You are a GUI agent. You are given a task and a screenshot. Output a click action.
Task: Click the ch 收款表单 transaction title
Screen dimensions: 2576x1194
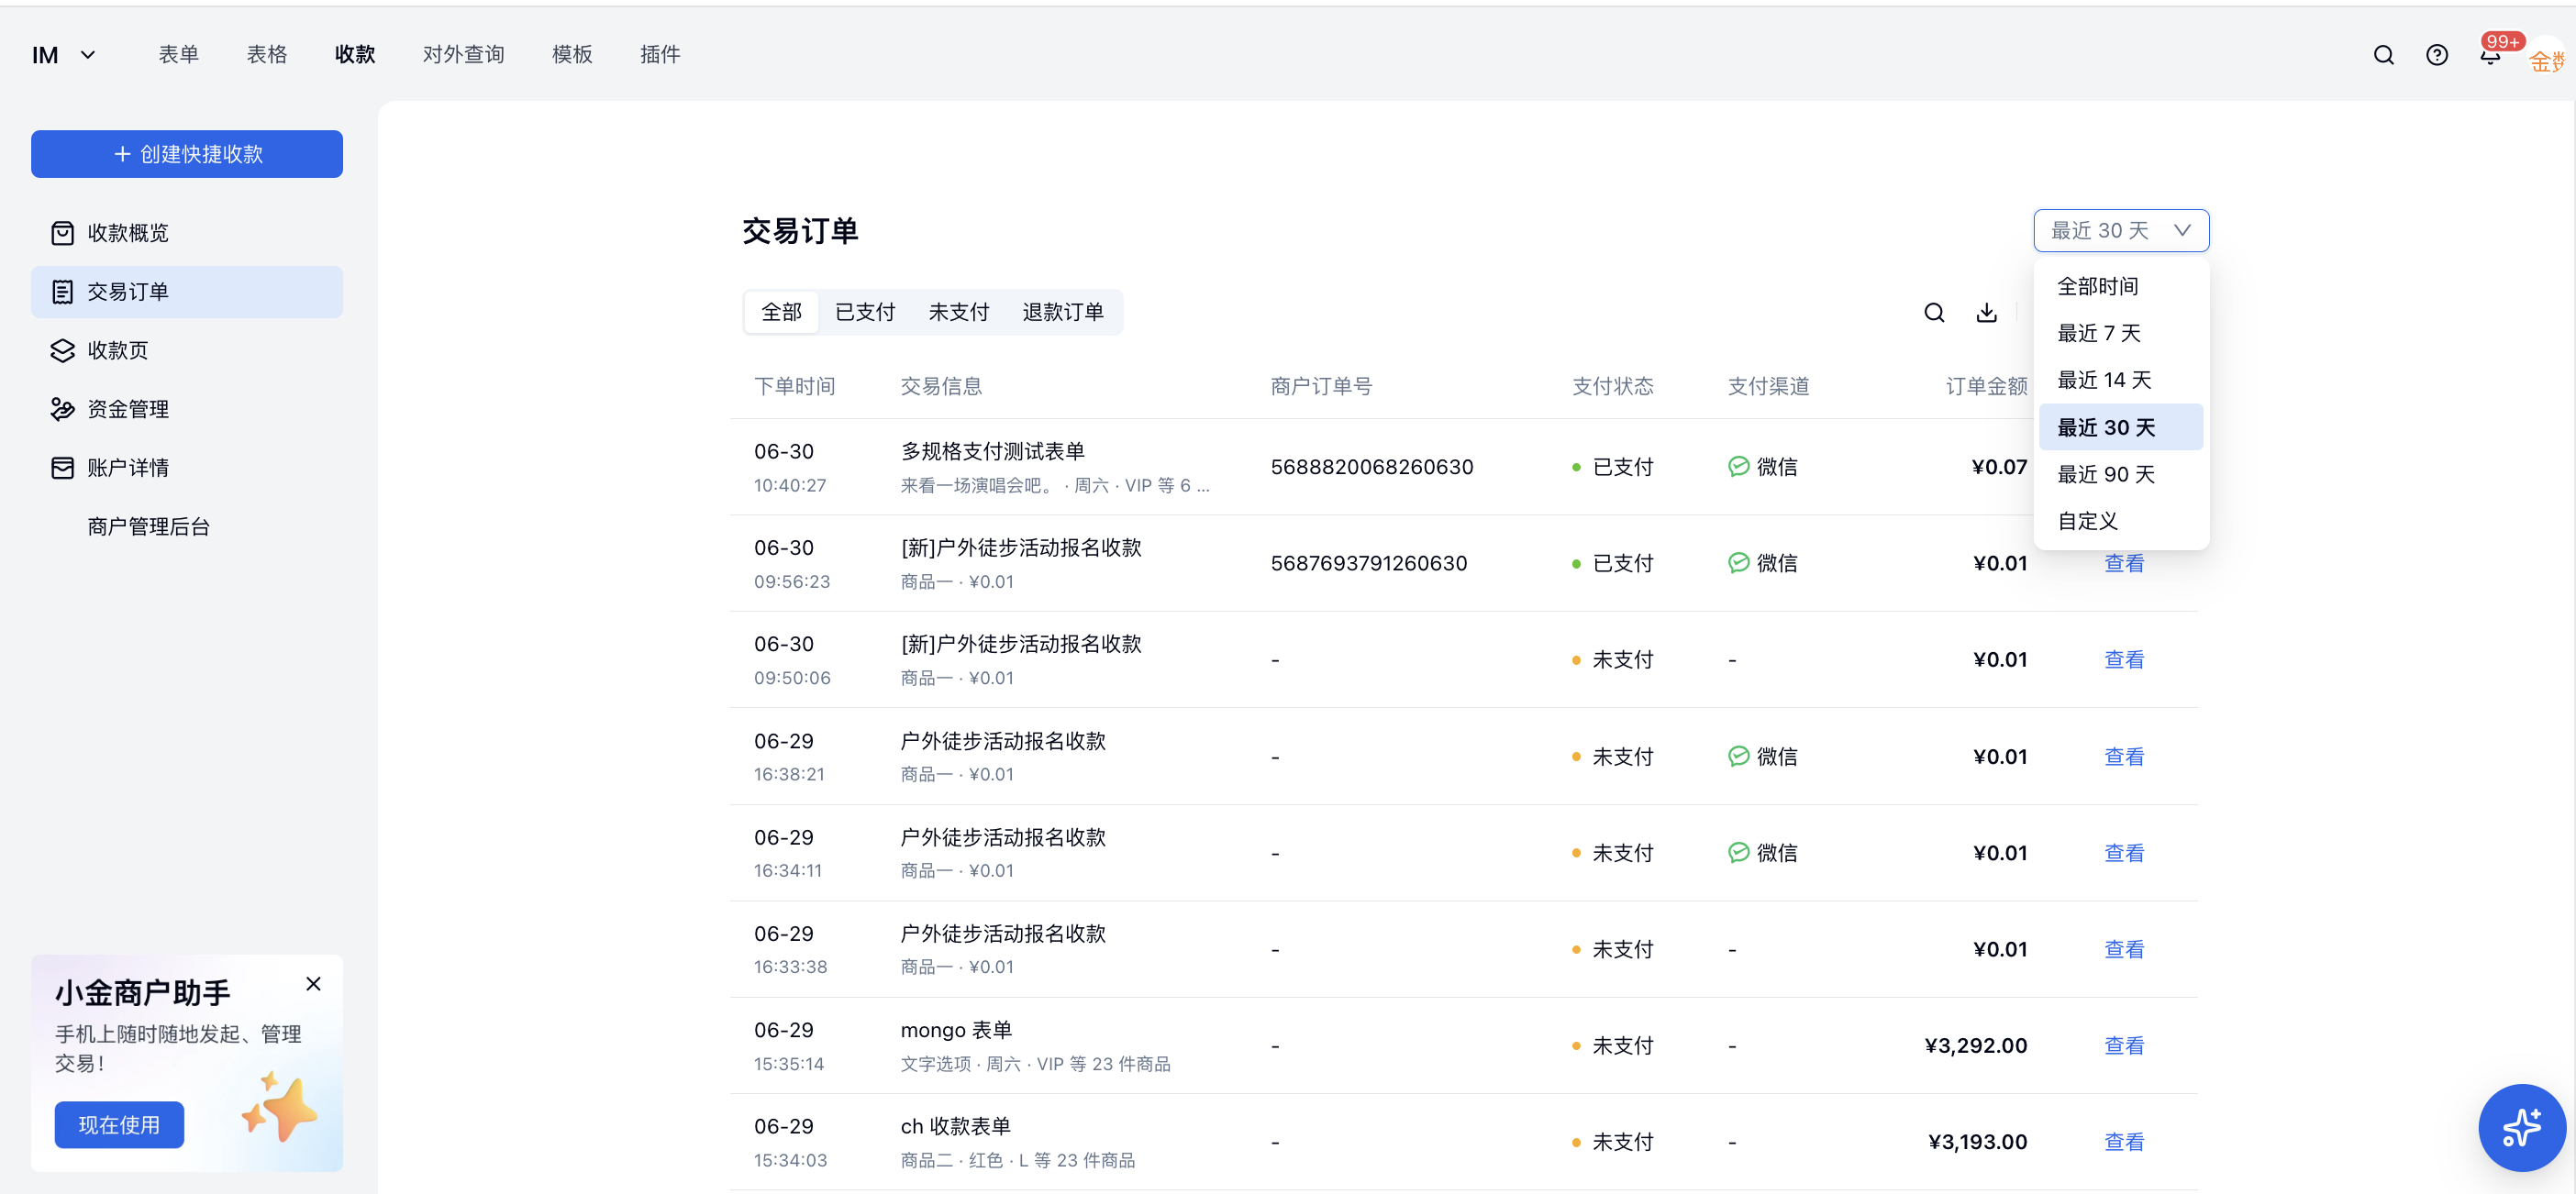[x=955, y=1127]
